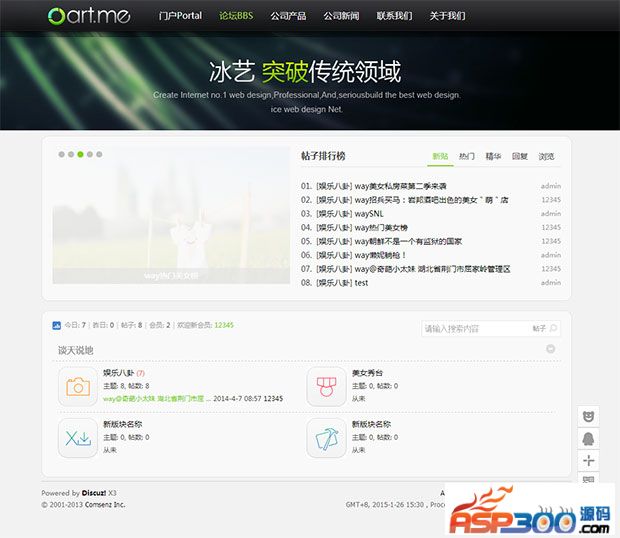The image size is (620, 538).
Task: Open post 06 way萌呢萌啦
Action: (380, 255)
